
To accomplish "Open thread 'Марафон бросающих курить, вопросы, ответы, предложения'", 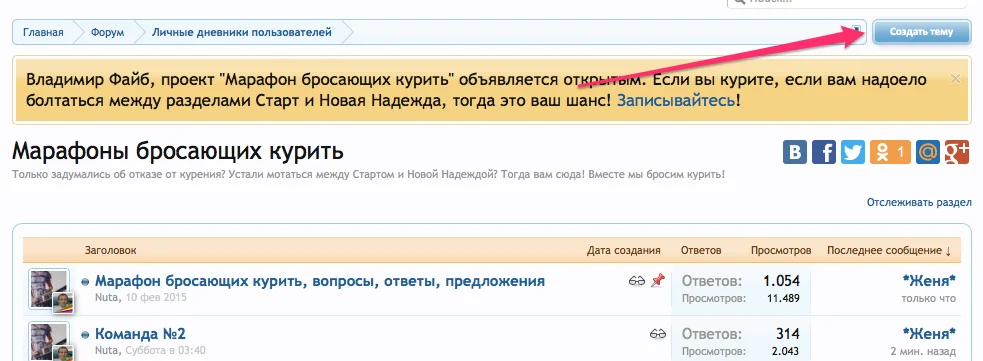I will [320, 281].
